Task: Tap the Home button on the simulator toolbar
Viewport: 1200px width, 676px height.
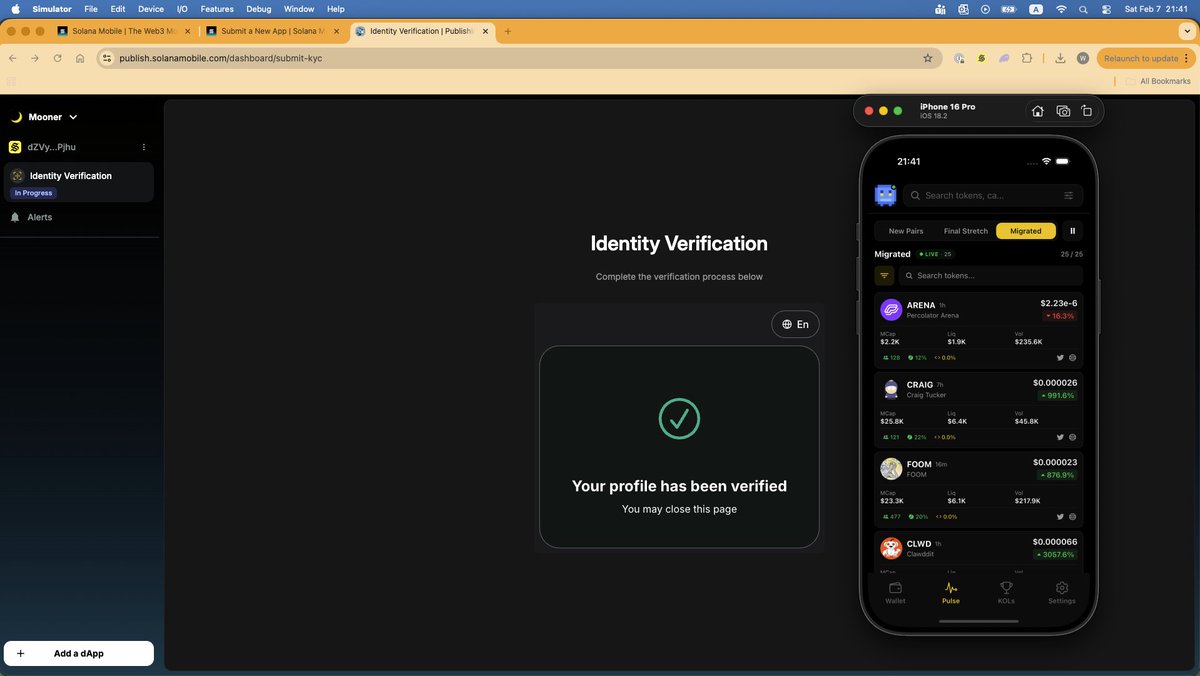Action: tap(1038, 111)
